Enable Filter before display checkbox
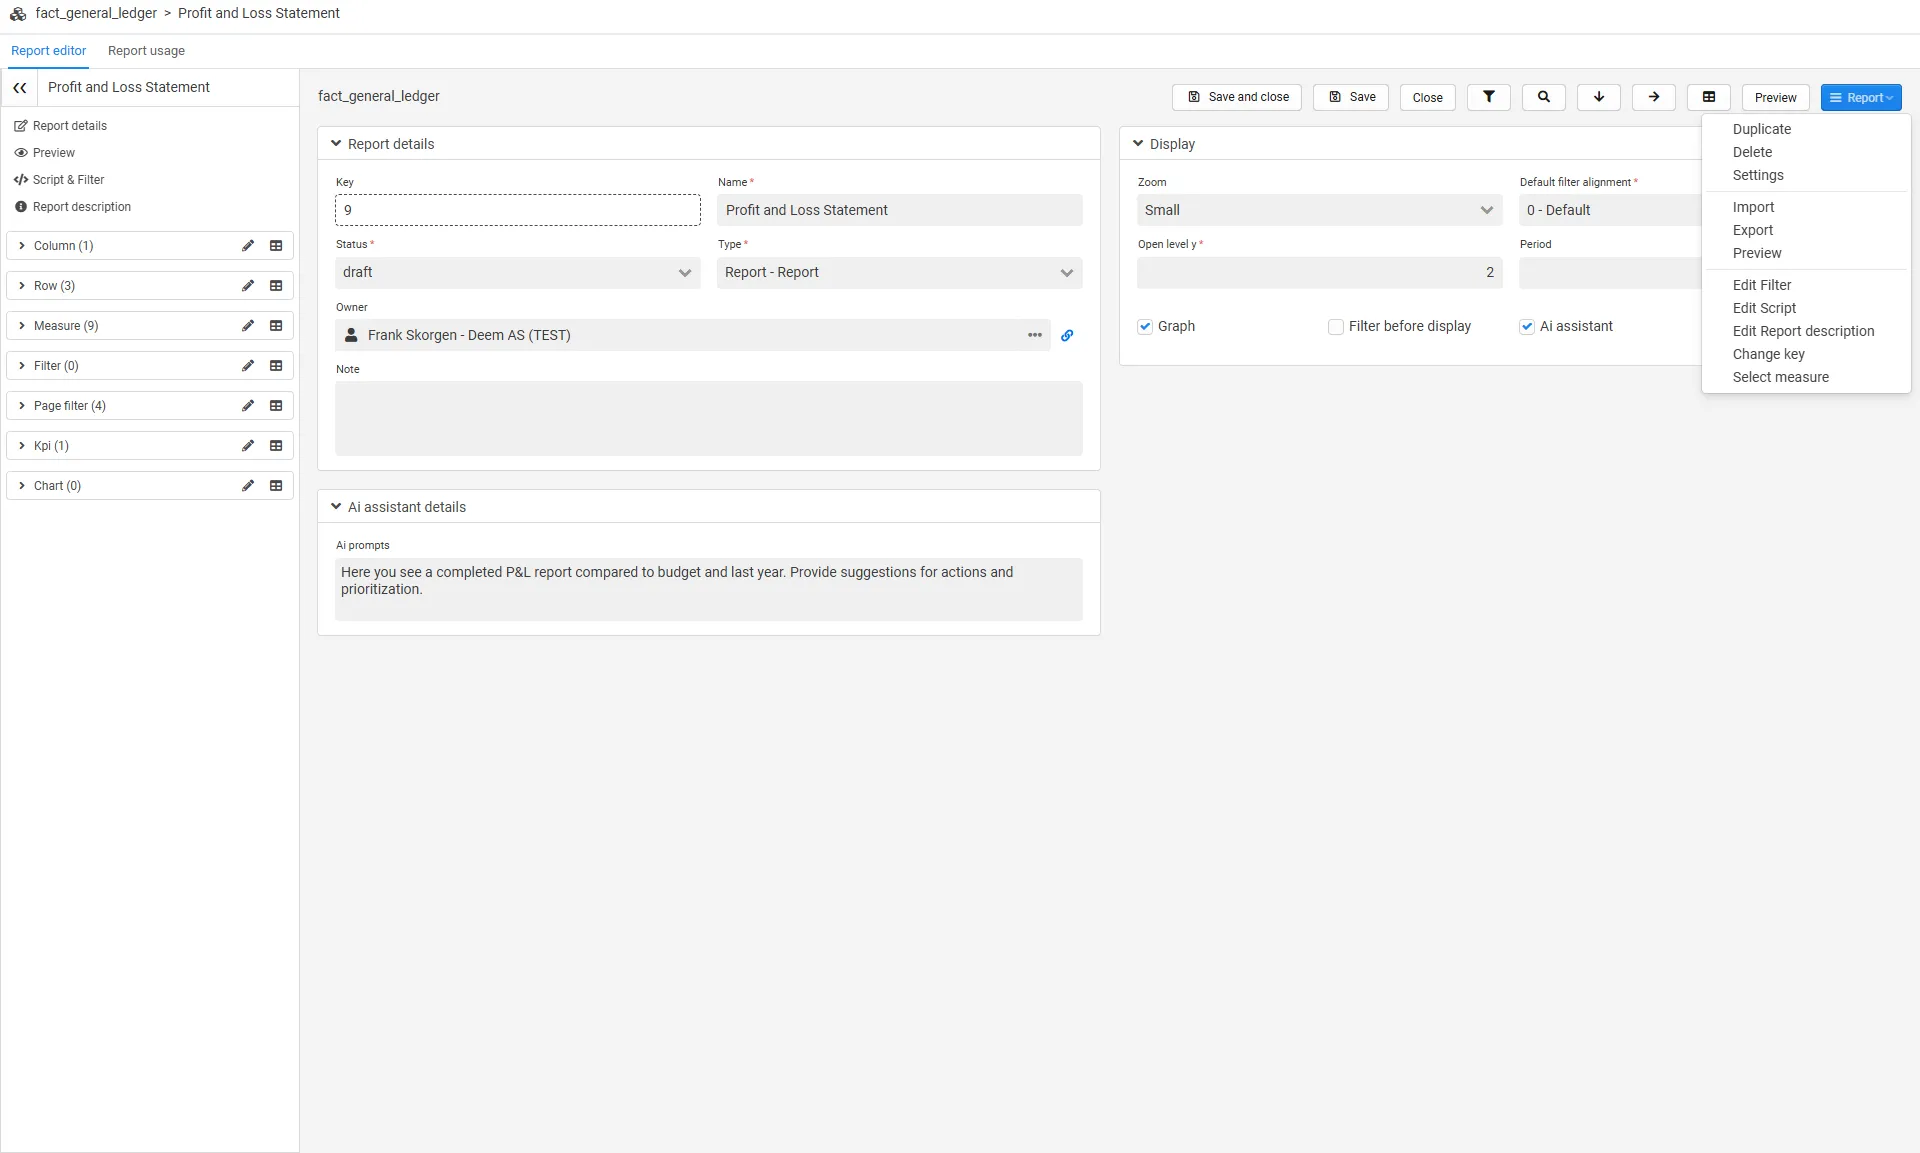1920x1153 pixels. [1336, 327]
